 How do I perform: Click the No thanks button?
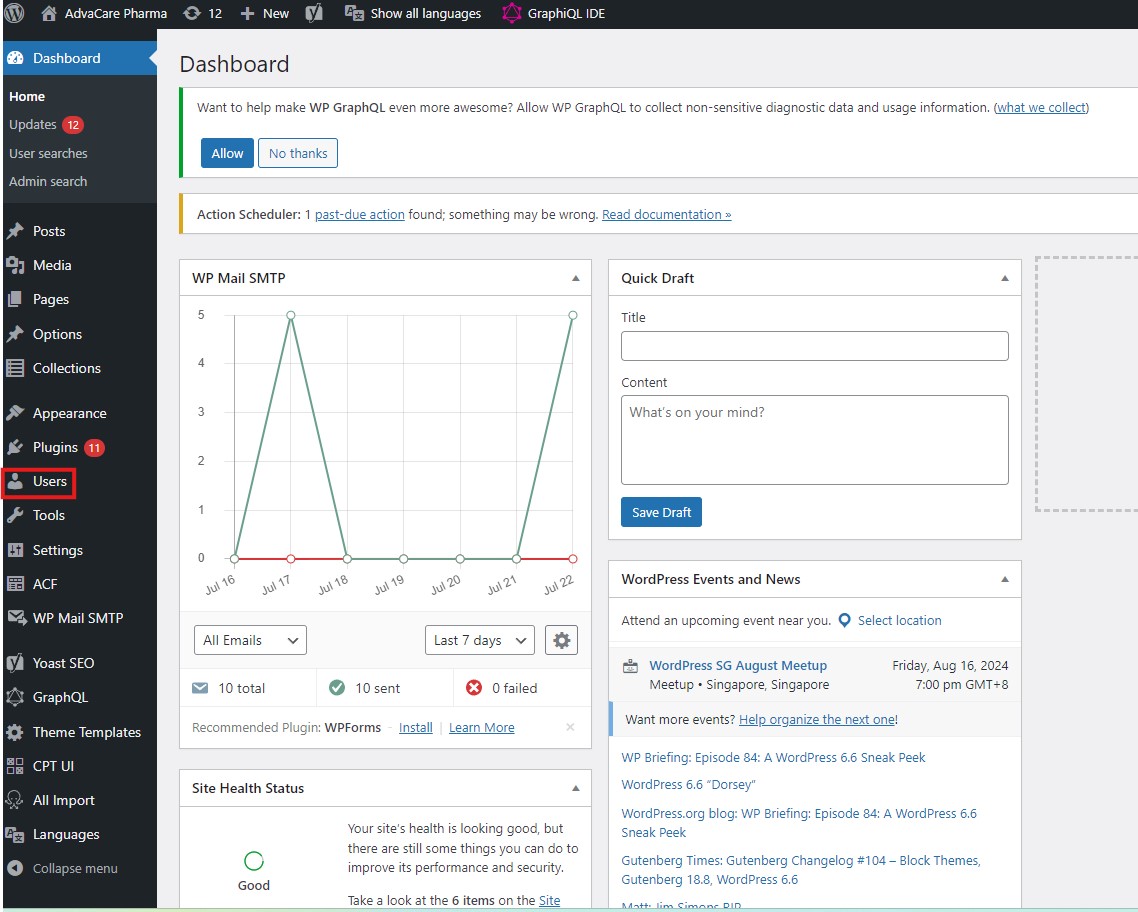(x=298, y=153)
